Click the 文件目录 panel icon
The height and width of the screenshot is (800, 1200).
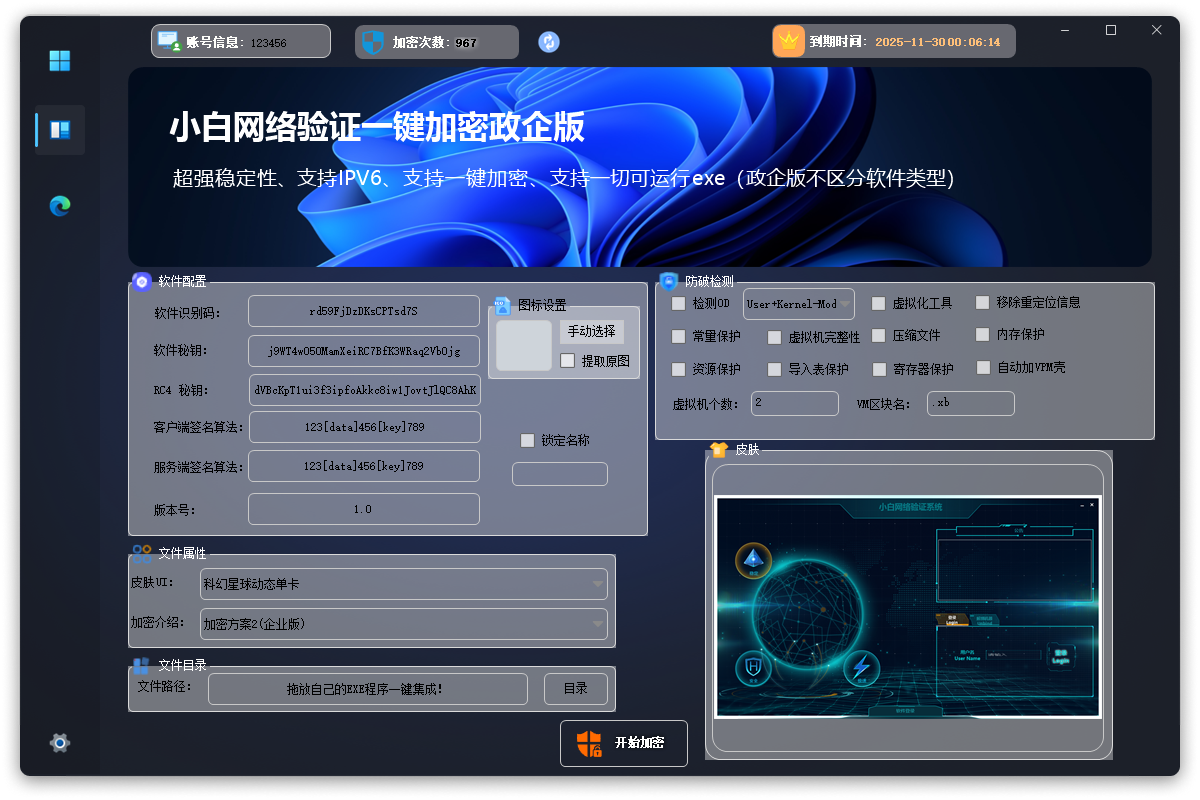pos(139,665)
